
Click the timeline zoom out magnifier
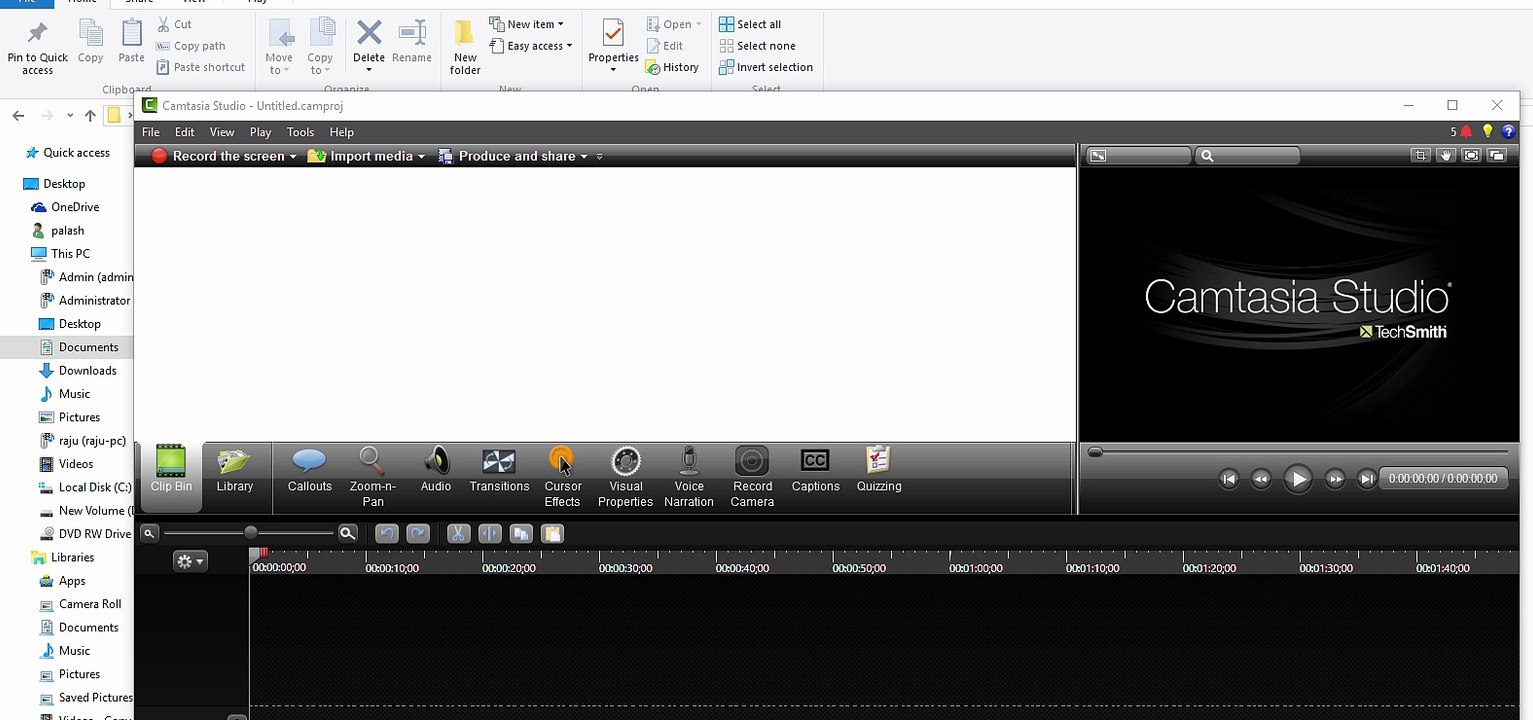click(149, 534)
